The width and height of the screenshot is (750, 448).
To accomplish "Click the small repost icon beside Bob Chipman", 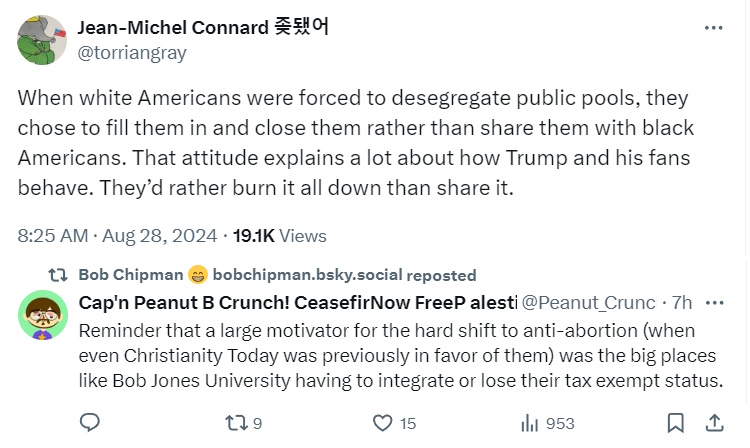I will coord(58,275).
